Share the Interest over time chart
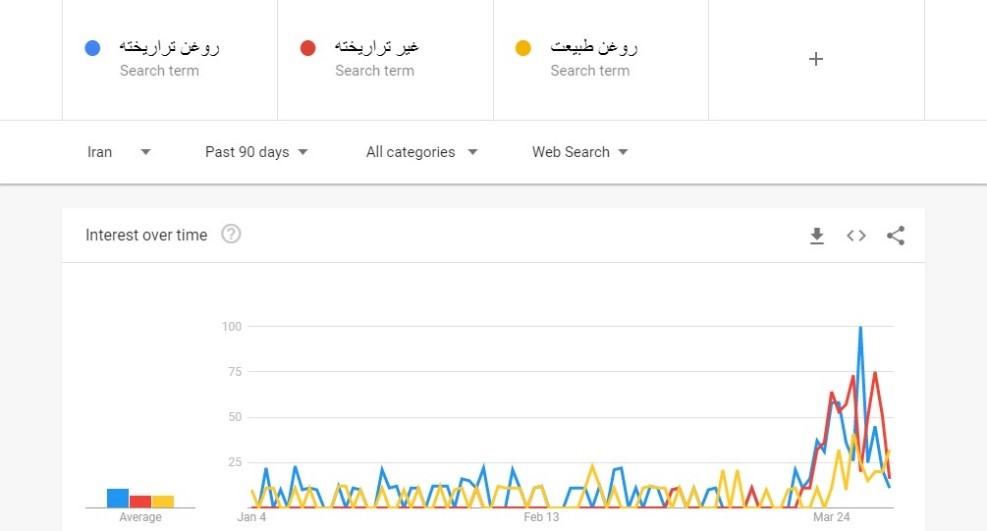 [896, 236]
